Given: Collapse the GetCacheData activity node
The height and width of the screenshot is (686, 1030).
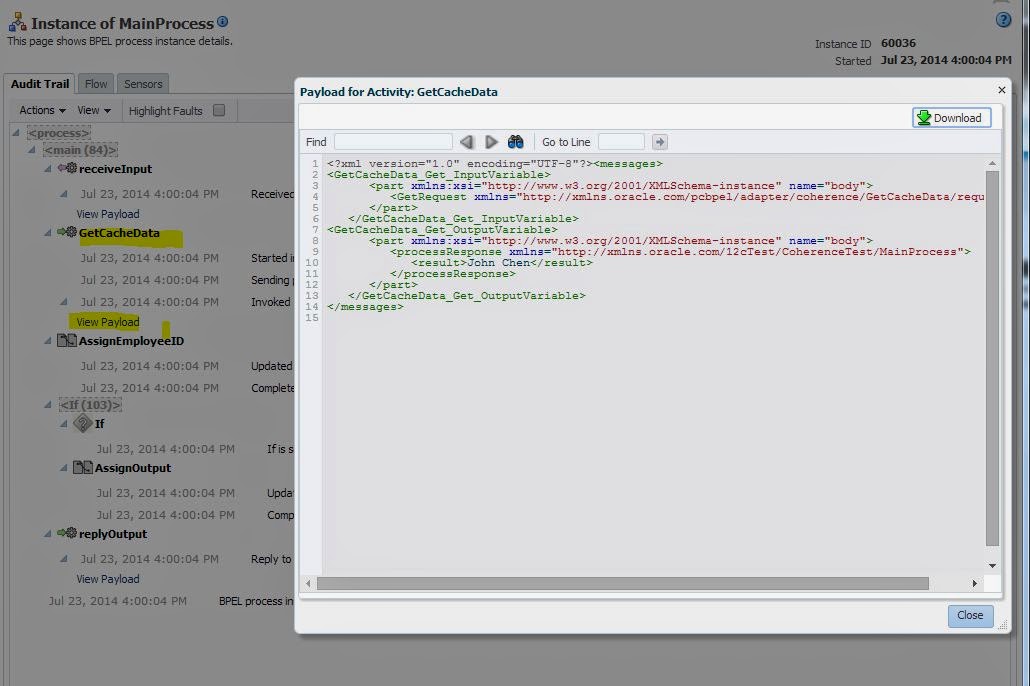Looking at the screenshot, I should (x=47, y=233).
